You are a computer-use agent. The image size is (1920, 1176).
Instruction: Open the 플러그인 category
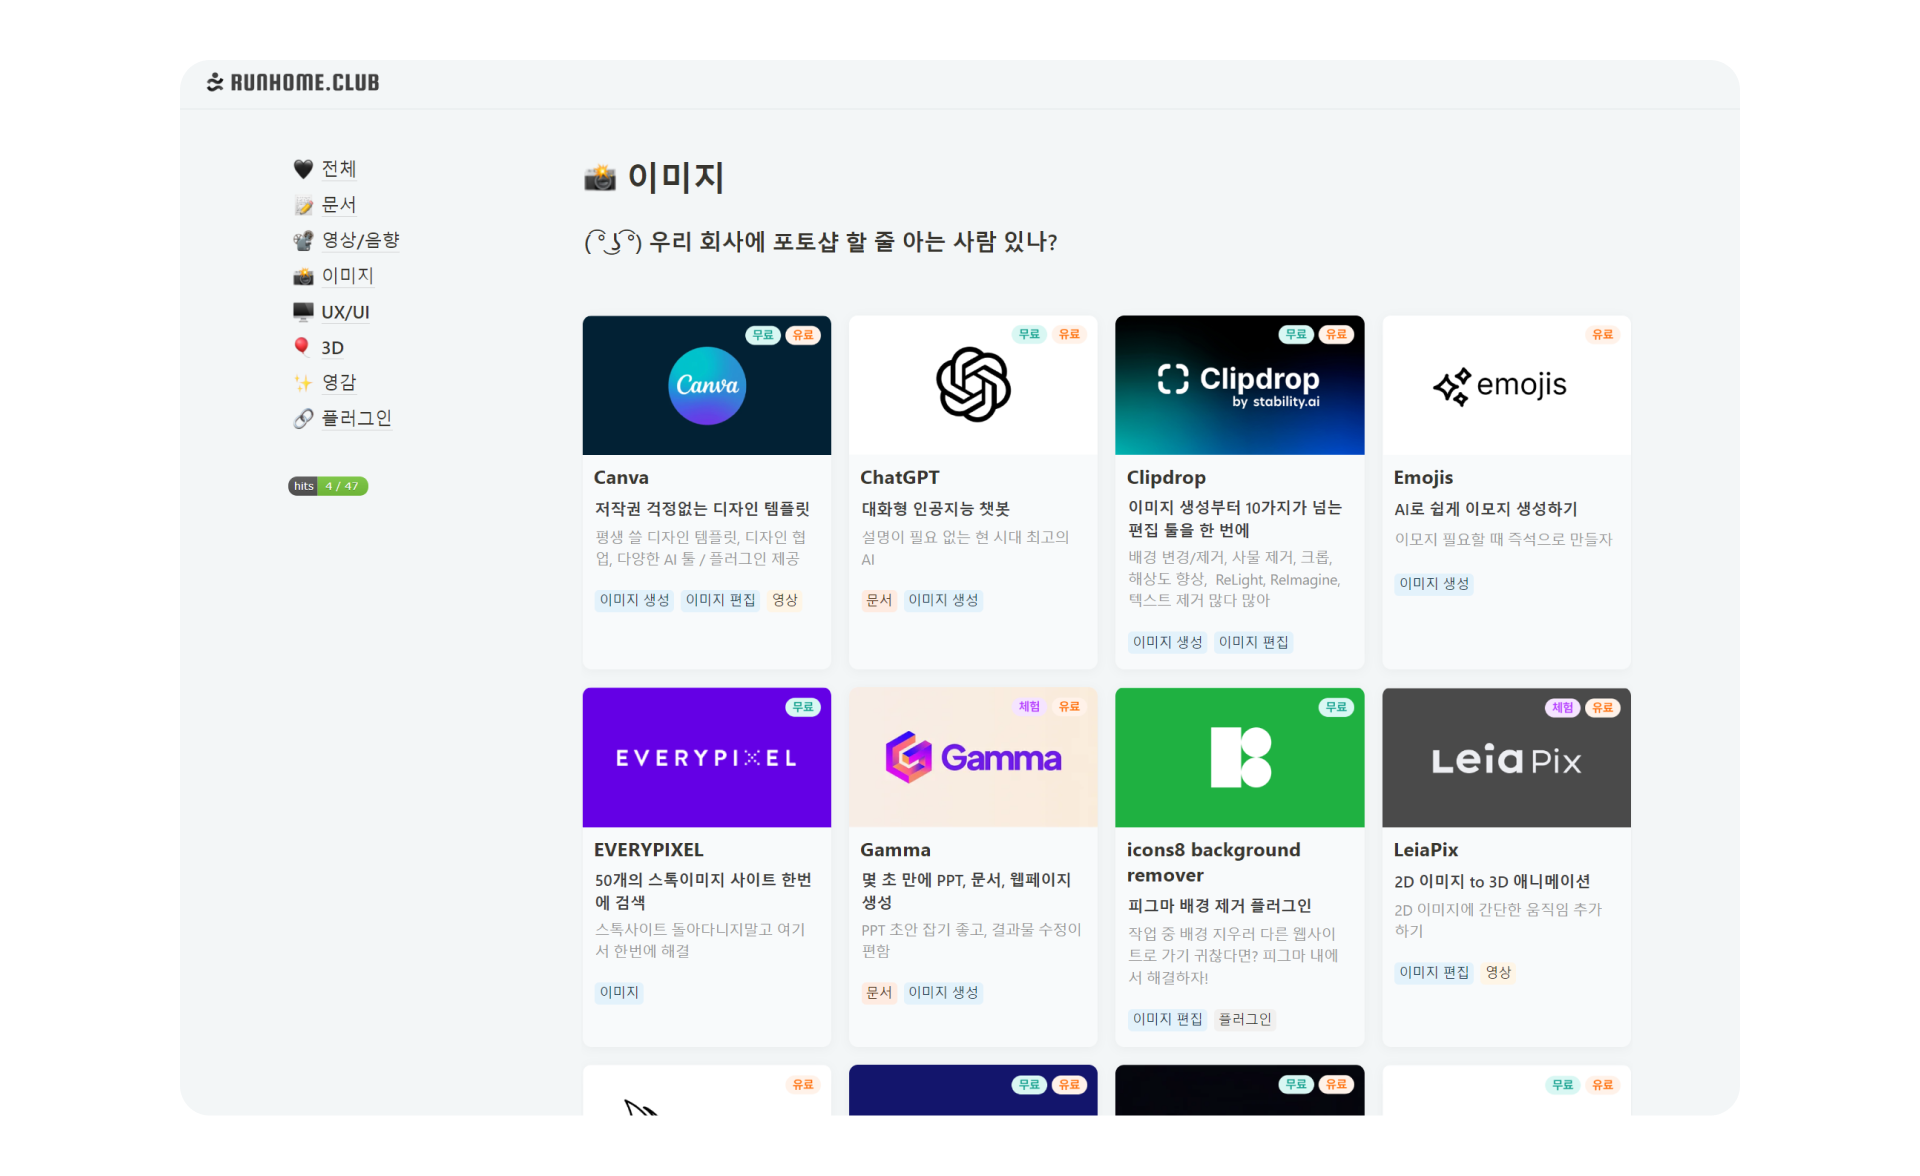[x=356, y=418]
